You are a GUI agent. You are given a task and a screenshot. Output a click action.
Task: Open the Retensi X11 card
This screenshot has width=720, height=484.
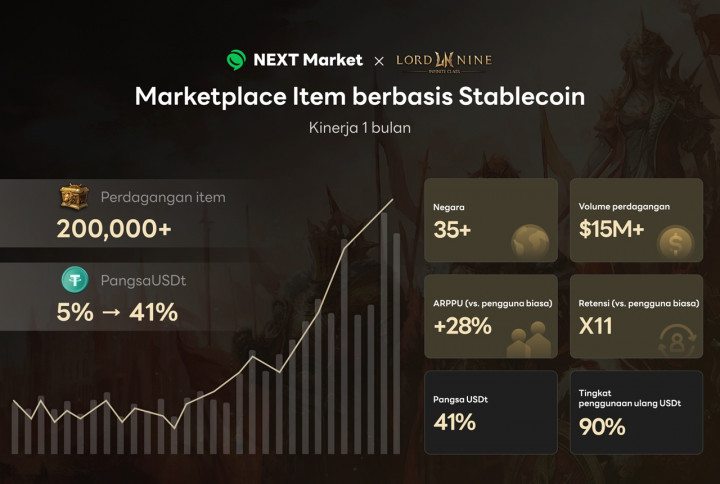636,315
